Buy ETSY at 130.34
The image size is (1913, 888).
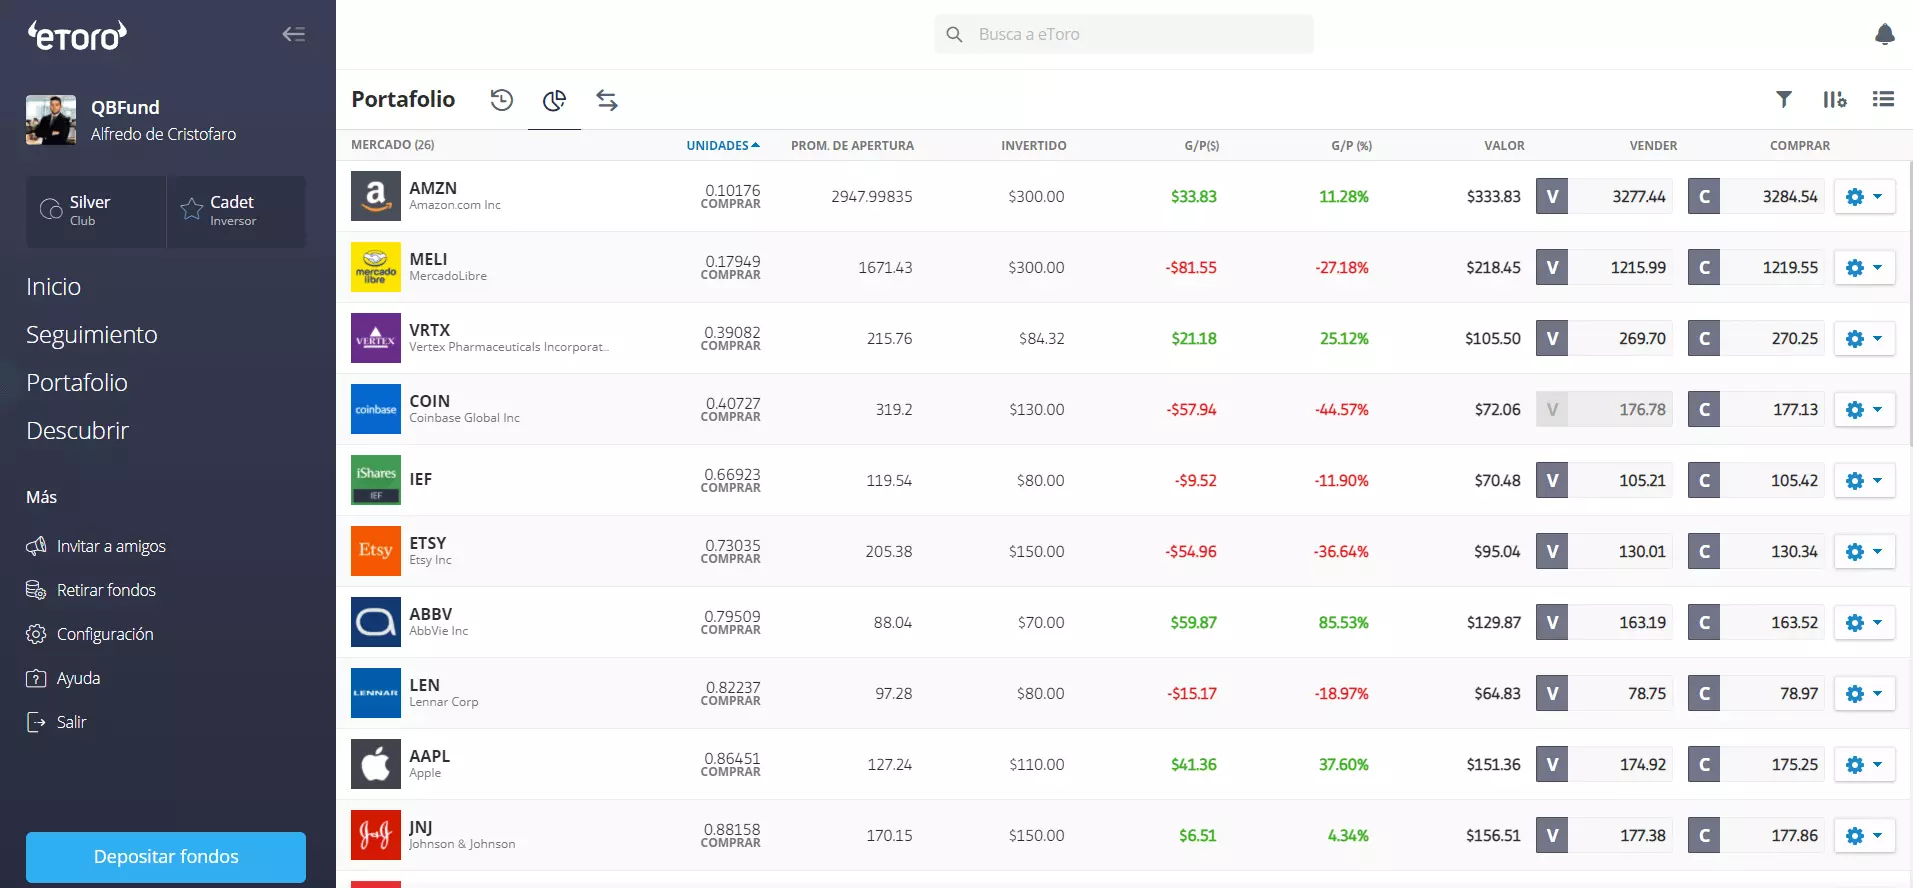[x=1757, y=551]
